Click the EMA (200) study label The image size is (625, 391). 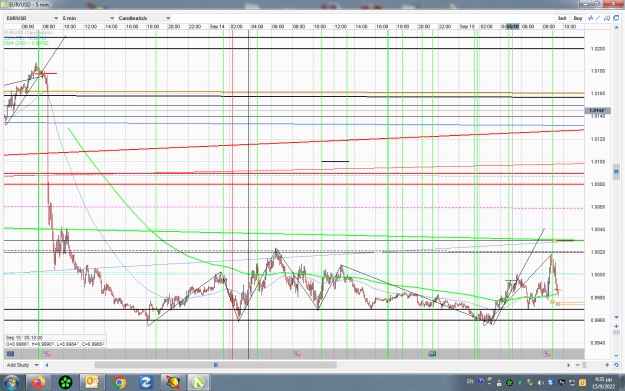click(x=26, y=43)
